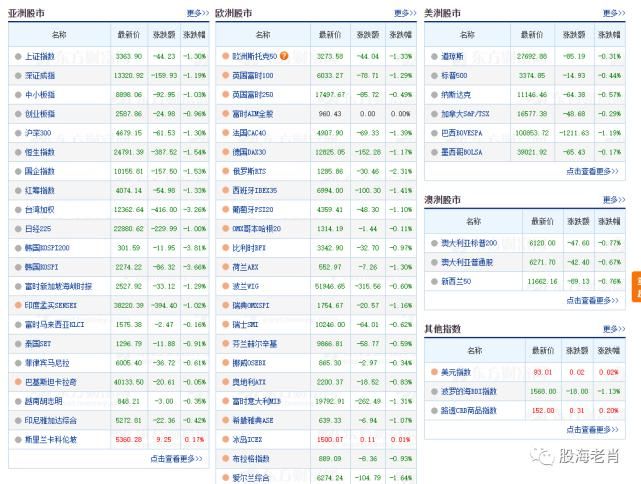Viewport: 641px width, 484px height.
Task: Click the 比利时BFX index name
Action: pyautogui.click(x=249, y=248)
